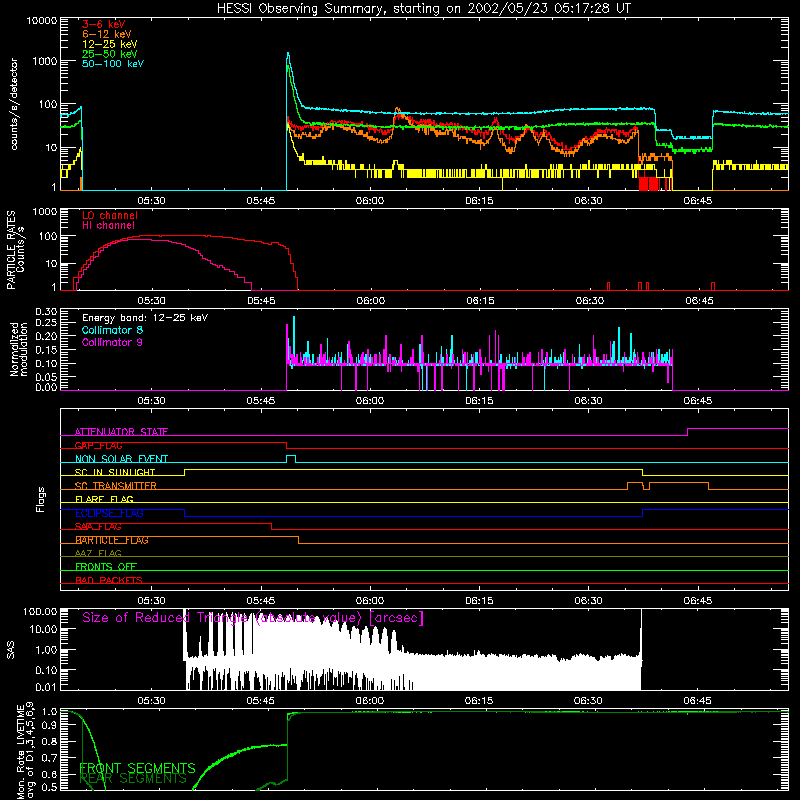The height and width of the screenshot is (800, 800).
Task: Select the red 3-6 keV legend label
Action: pos(104,24)
